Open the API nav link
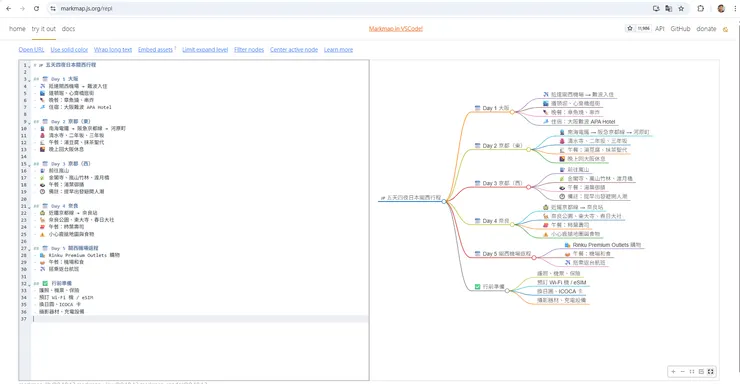 (660, 29)
